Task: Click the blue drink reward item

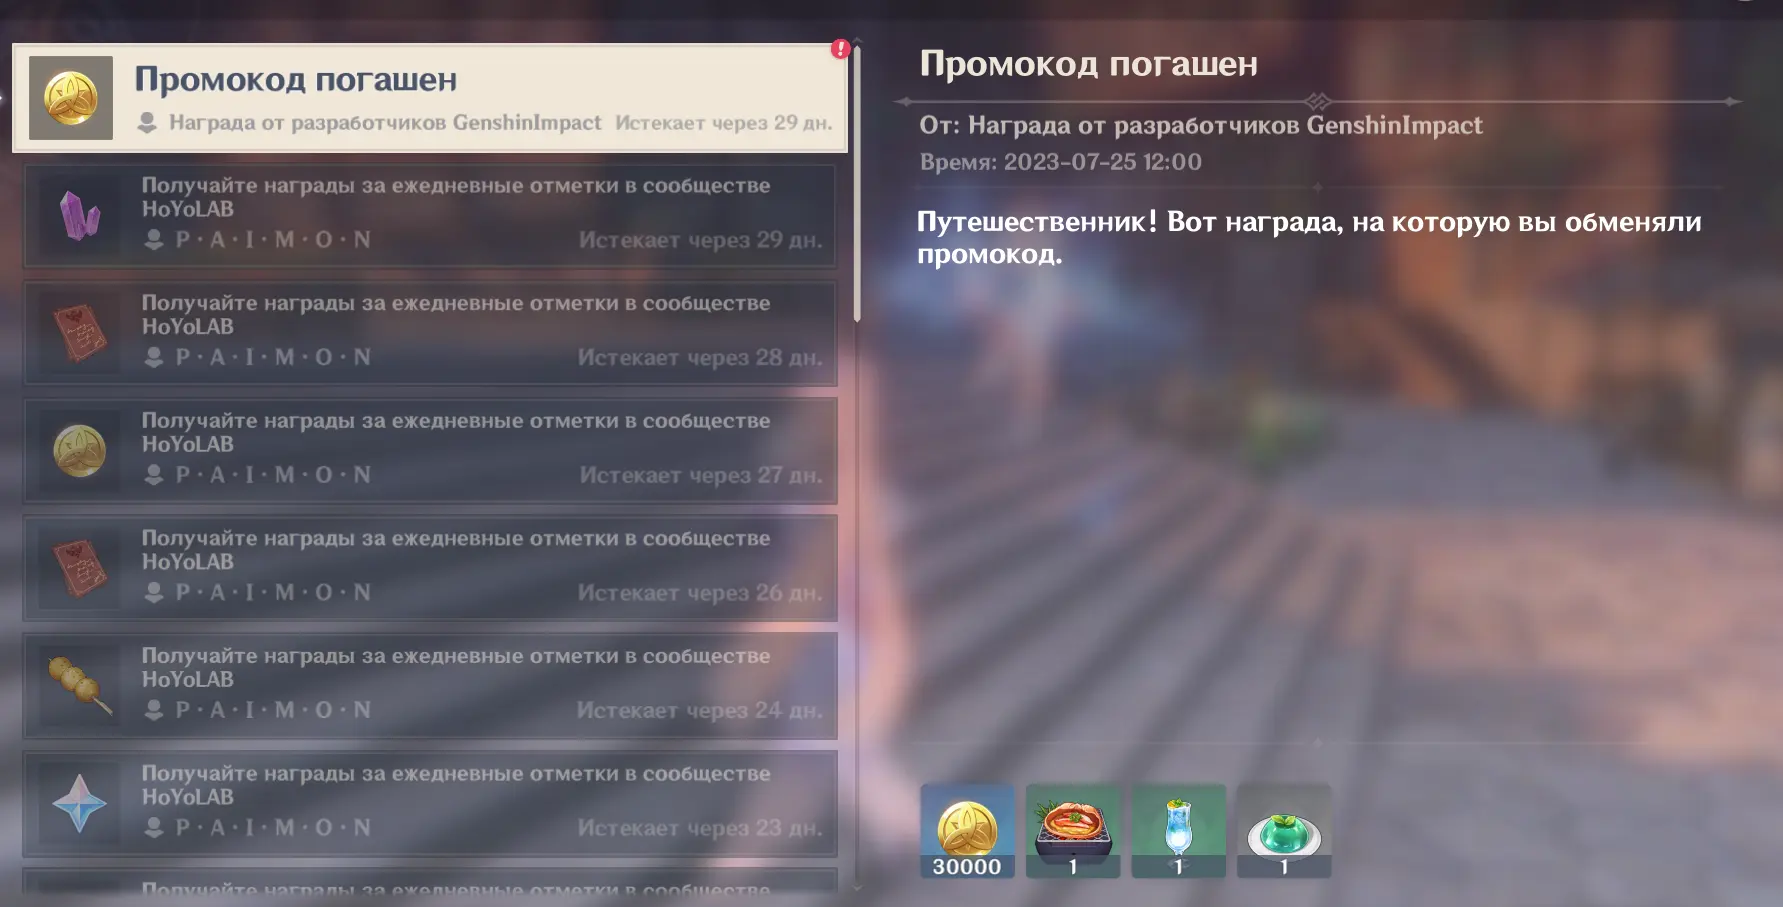Action: pyautogui.click(x=1178, y=831)
